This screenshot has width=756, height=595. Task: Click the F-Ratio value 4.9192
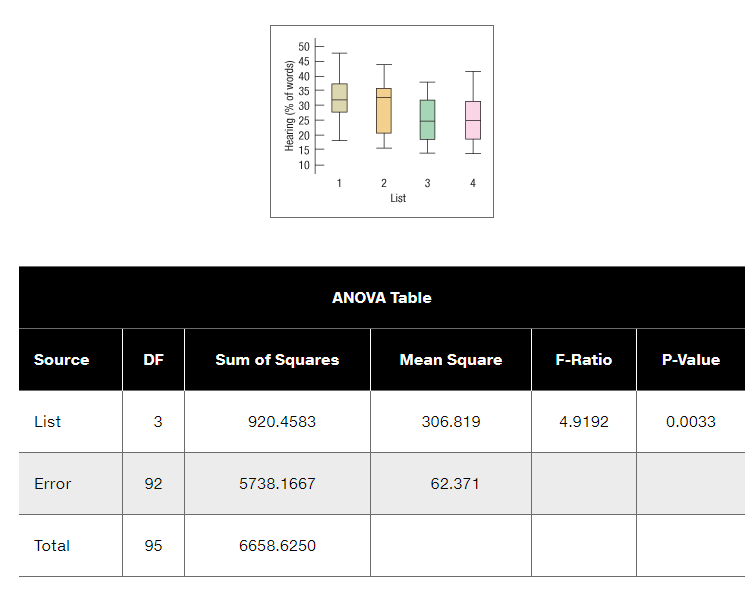pyautogui.click(x=584, y=421)
